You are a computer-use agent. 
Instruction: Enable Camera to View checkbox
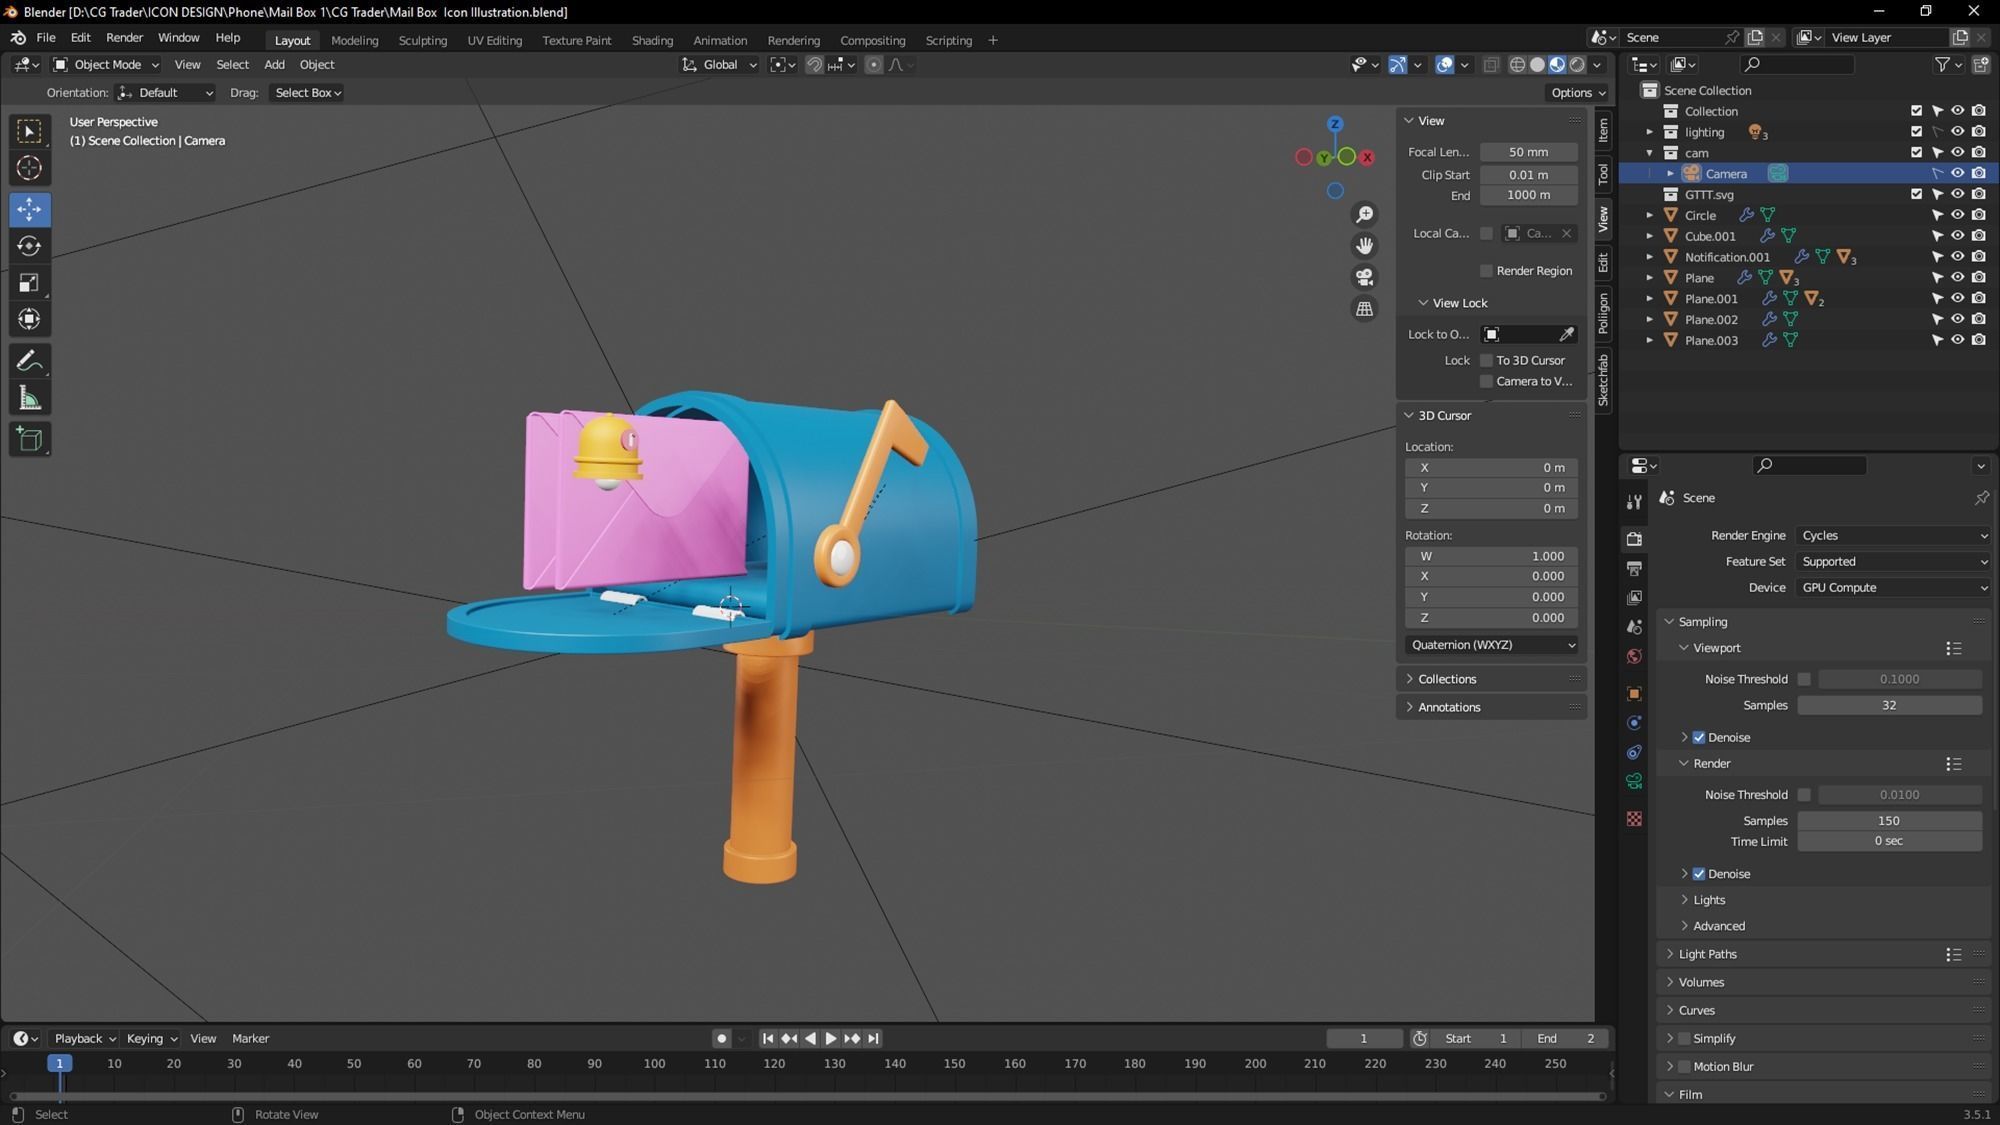click(1486, 382)
